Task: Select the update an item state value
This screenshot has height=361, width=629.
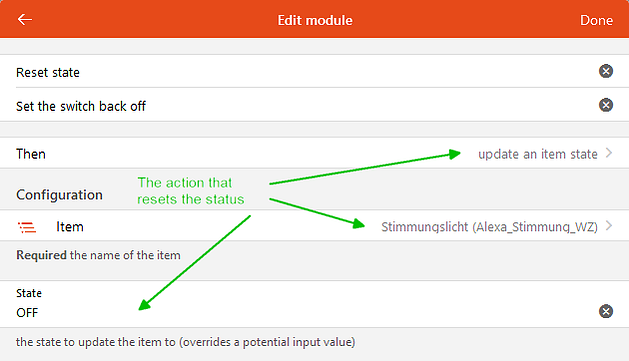Action: tap(538, 154)
